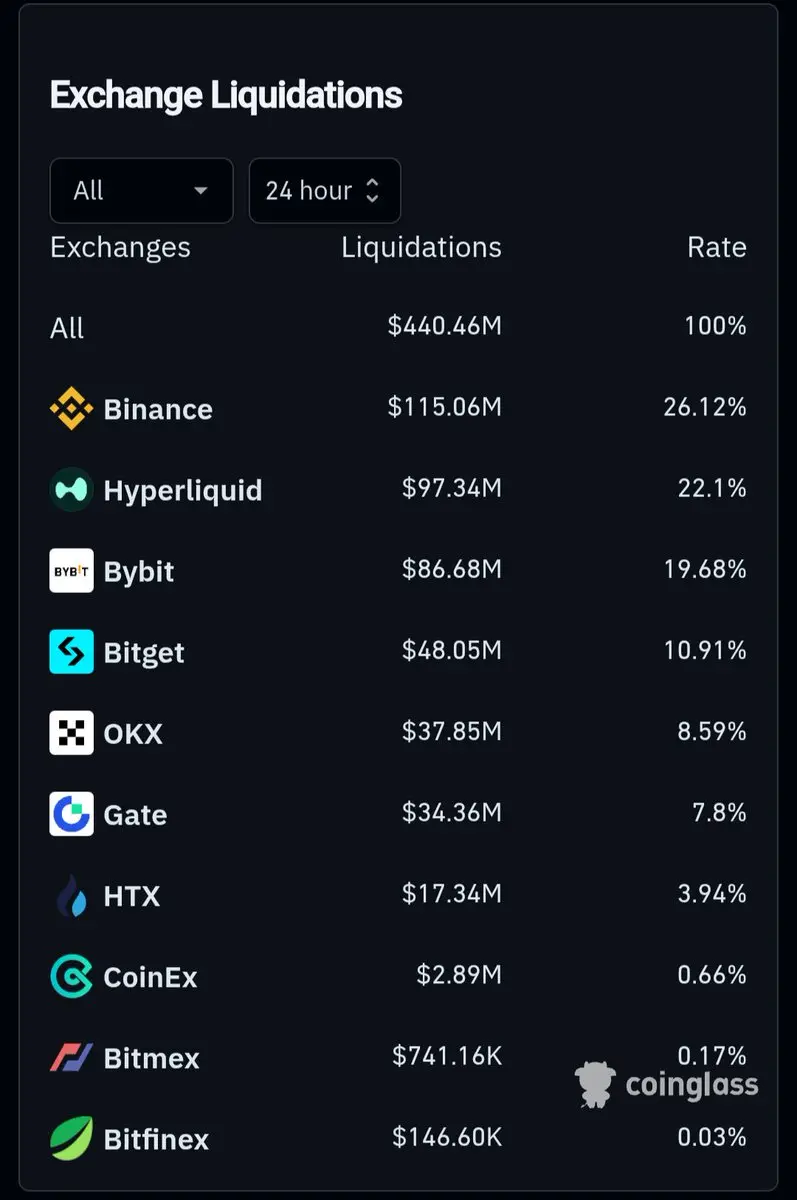797x1200 pixels.
Task: Open the 24 hour timeframe selector
Action: 324,190
